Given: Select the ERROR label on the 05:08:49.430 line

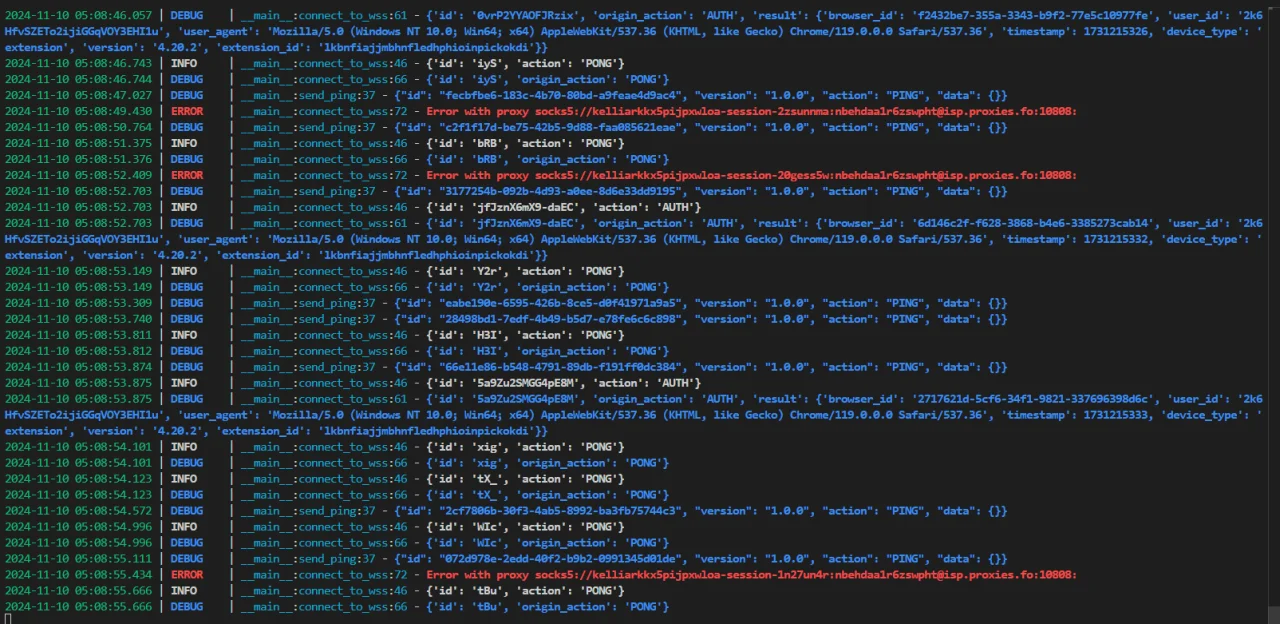Looking at the screenshot, I should 187,111.
